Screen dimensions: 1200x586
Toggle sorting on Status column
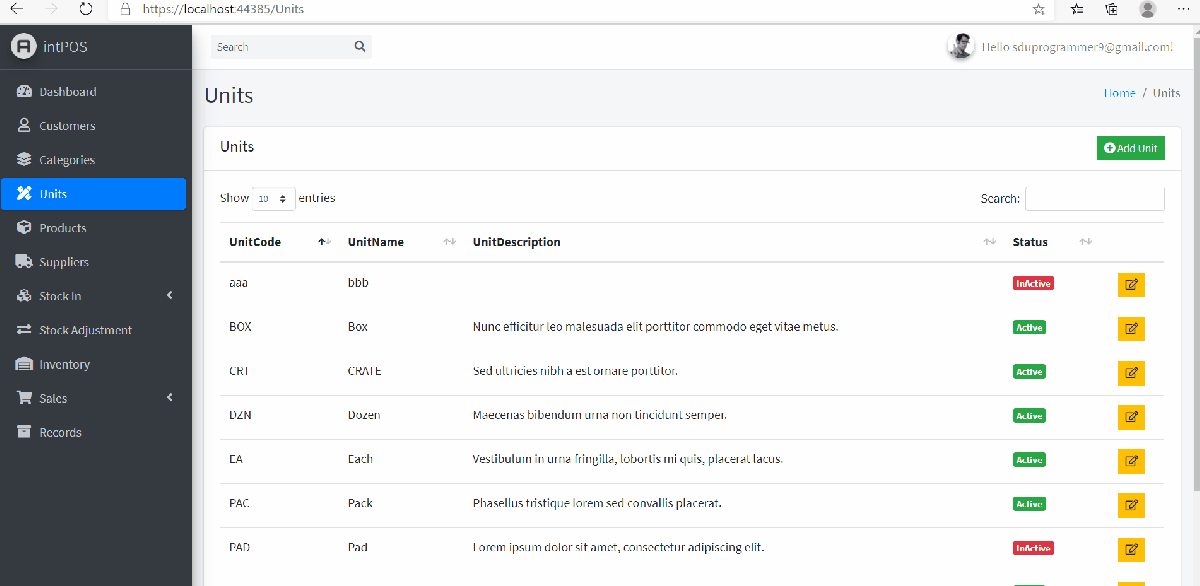point(1030,242)
